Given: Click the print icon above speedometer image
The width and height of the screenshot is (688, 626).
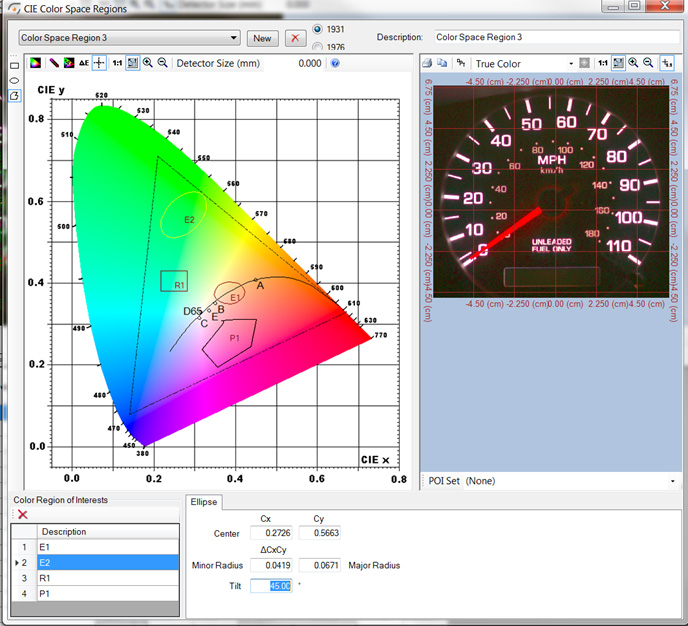Looking at the screenshot, I should click(x=427, y=63).
